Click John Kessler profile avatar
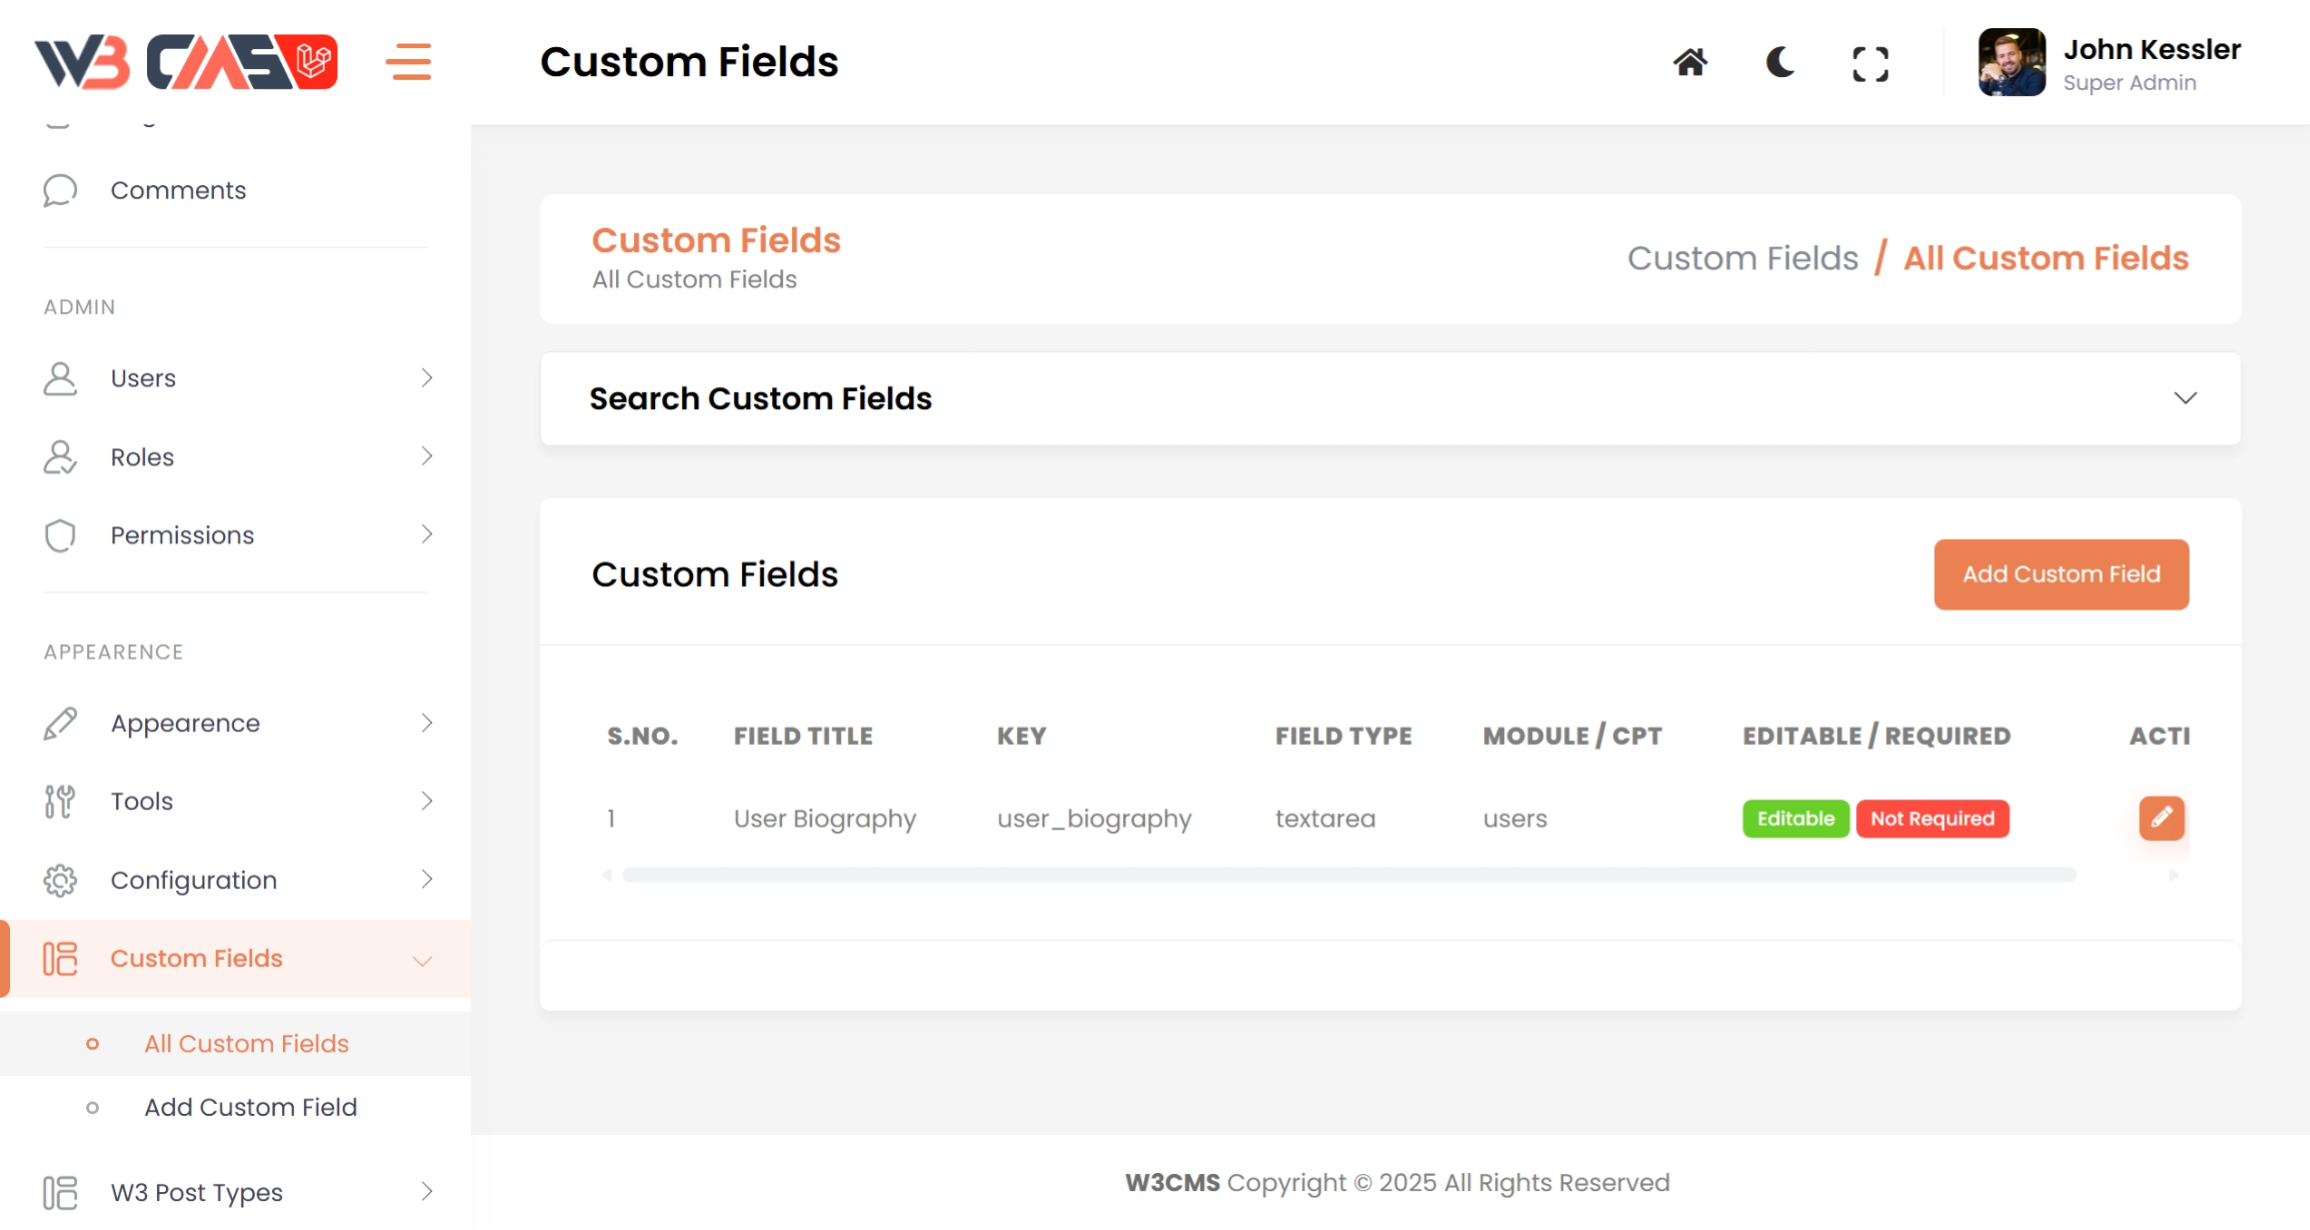This screenshot has width=2310, height=1230. click(2011, 62)
